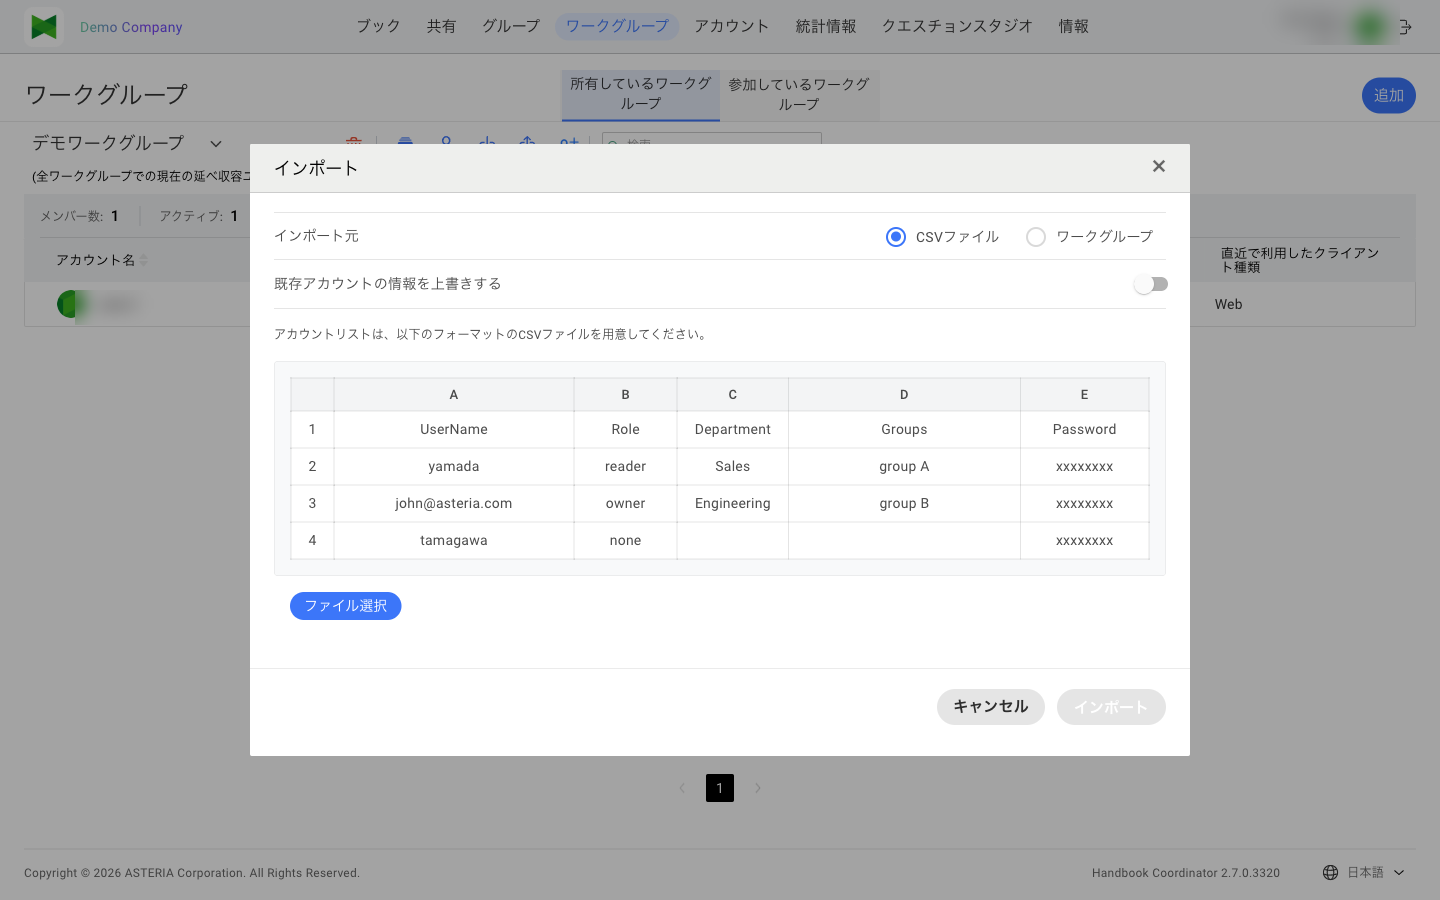Viewport: 1440px width, 900px height.
Task: Open the 日本語 language dropdown
Action: [1375, 873]
